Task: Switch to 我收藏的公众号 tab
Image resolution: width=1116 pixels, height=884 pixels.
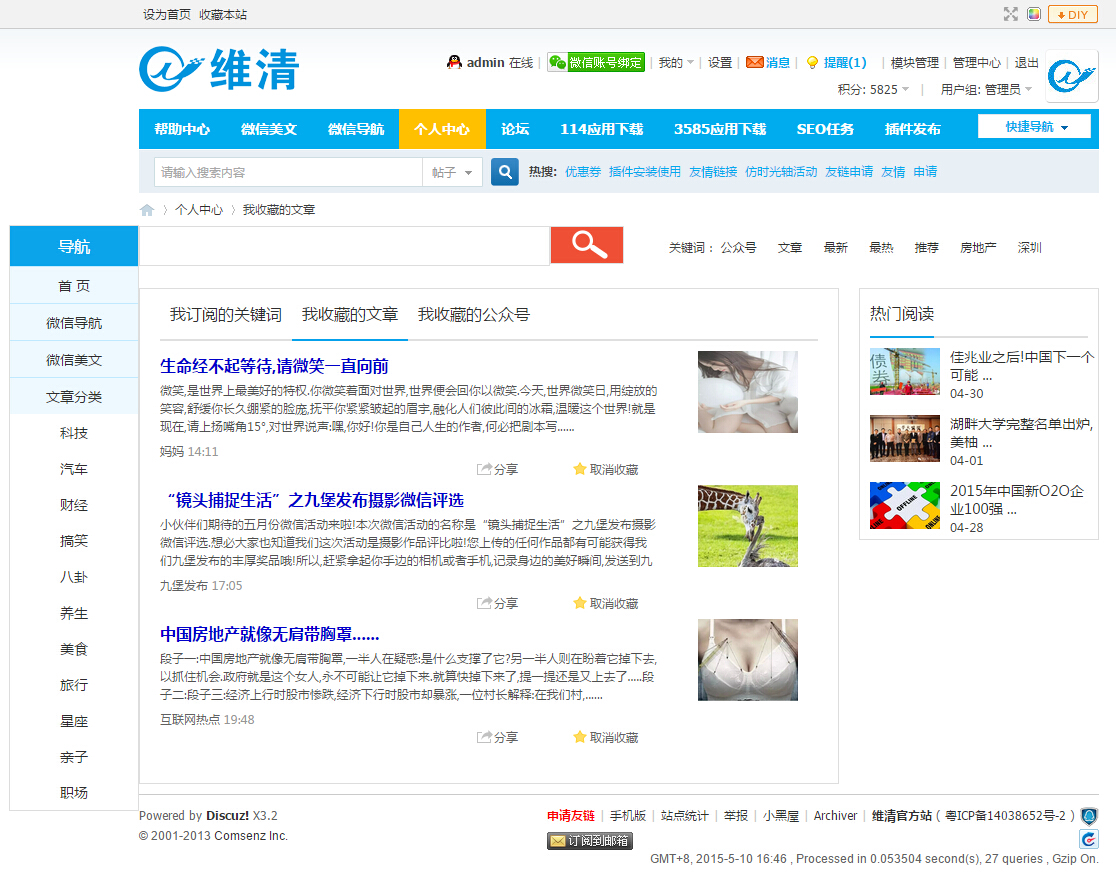Action: (473, 315)
